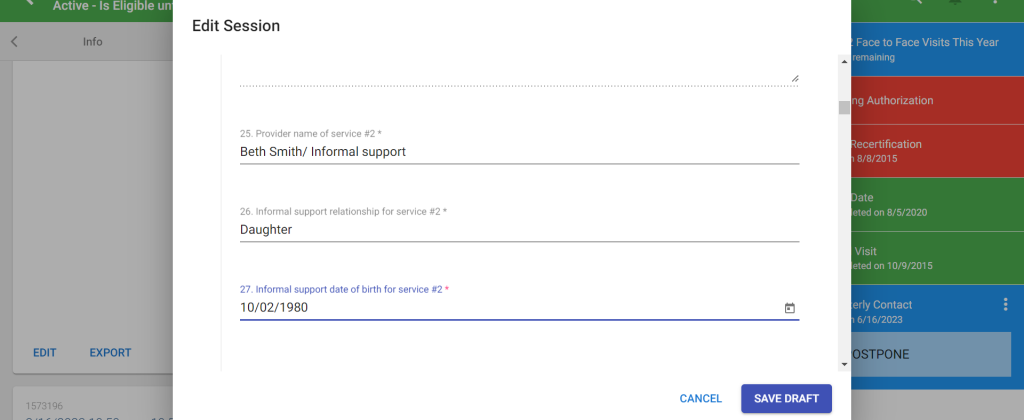Screen dimensions: 1024x420
Task: Click the back chevron beside Info
Action: click(x=14, y=42)
